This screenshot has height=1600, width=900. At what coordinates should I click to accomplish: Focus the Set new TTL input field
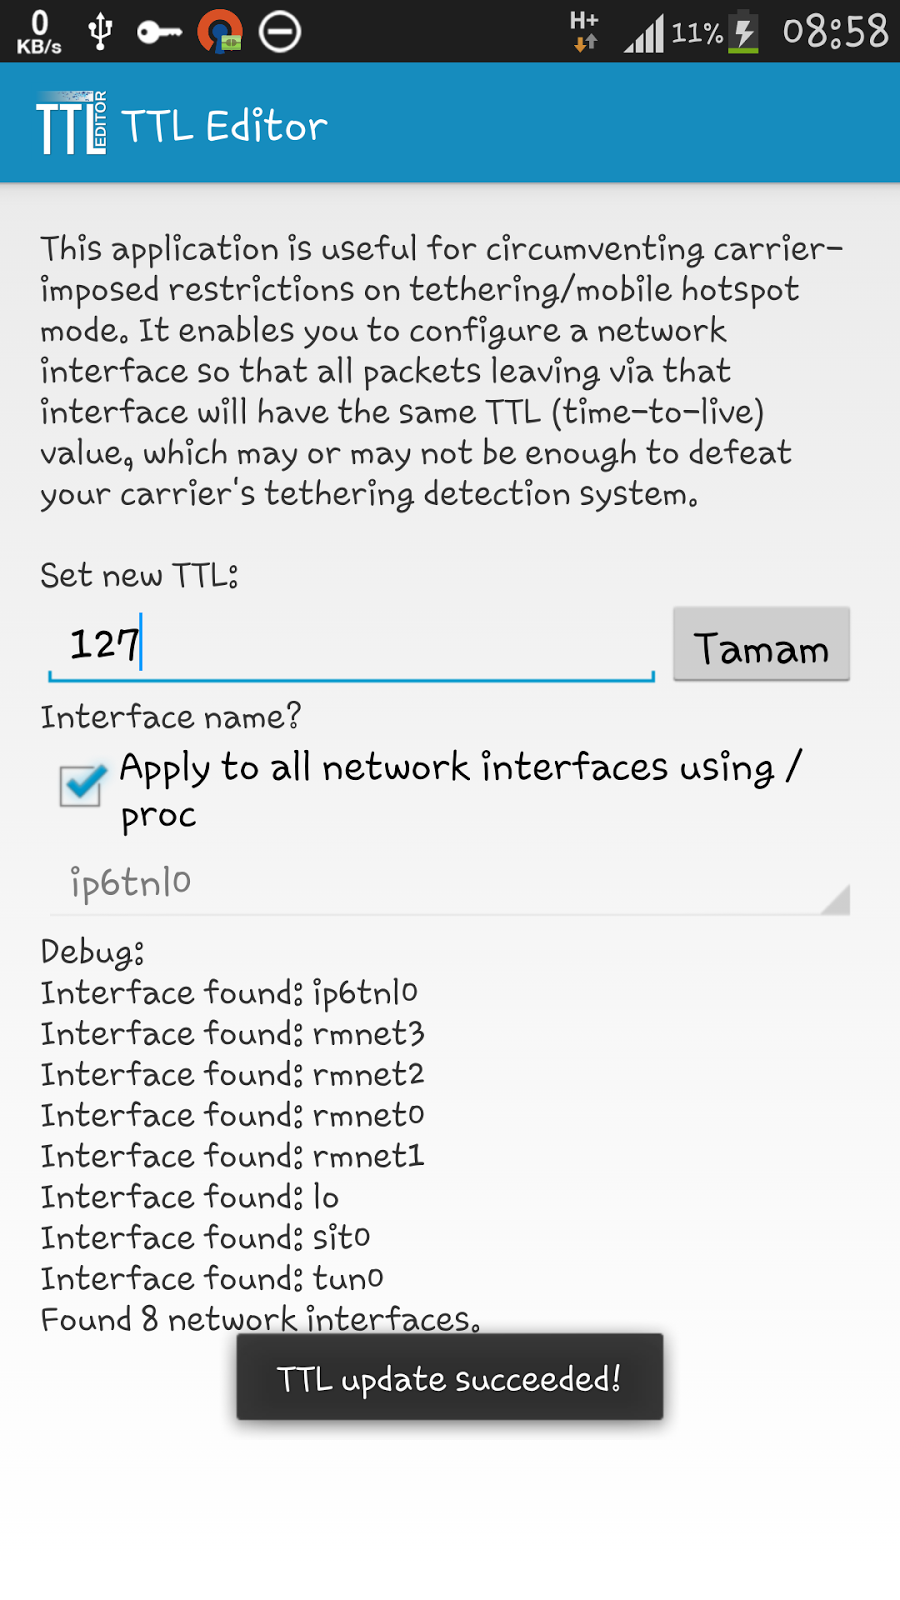[351, 645]
